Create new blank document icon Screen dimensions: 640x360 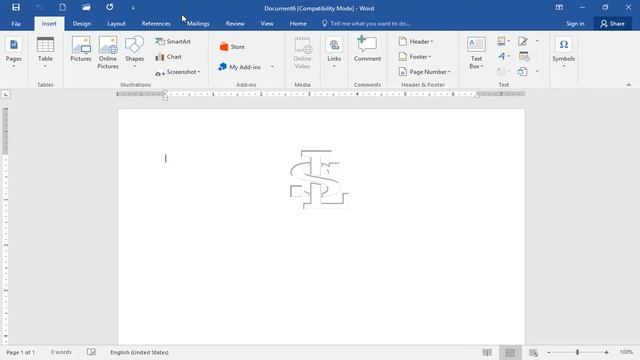coord(62,7)
